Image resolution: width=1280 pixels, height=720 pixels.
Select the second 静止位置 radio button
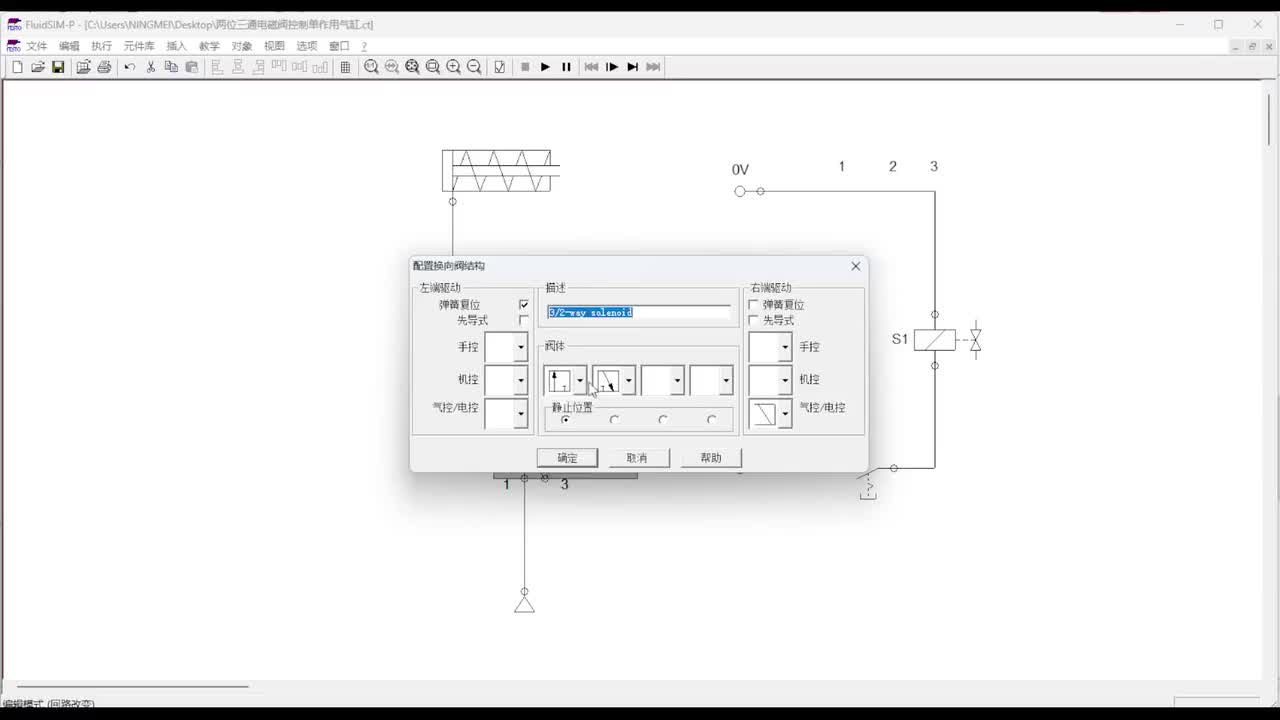tap(614, 420)
